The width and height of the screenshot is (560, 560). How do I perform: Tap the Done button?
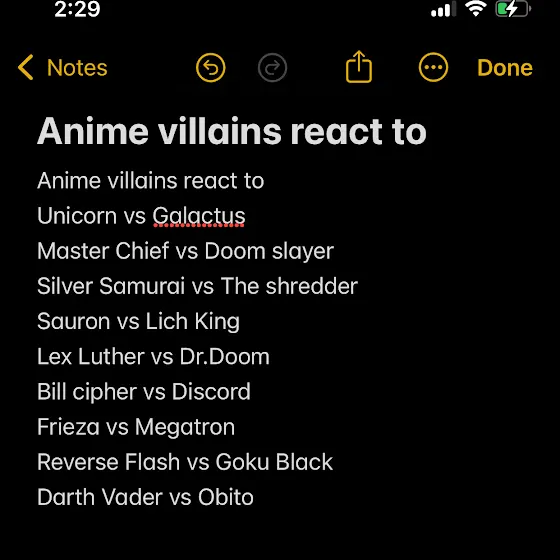click(505, 68)
